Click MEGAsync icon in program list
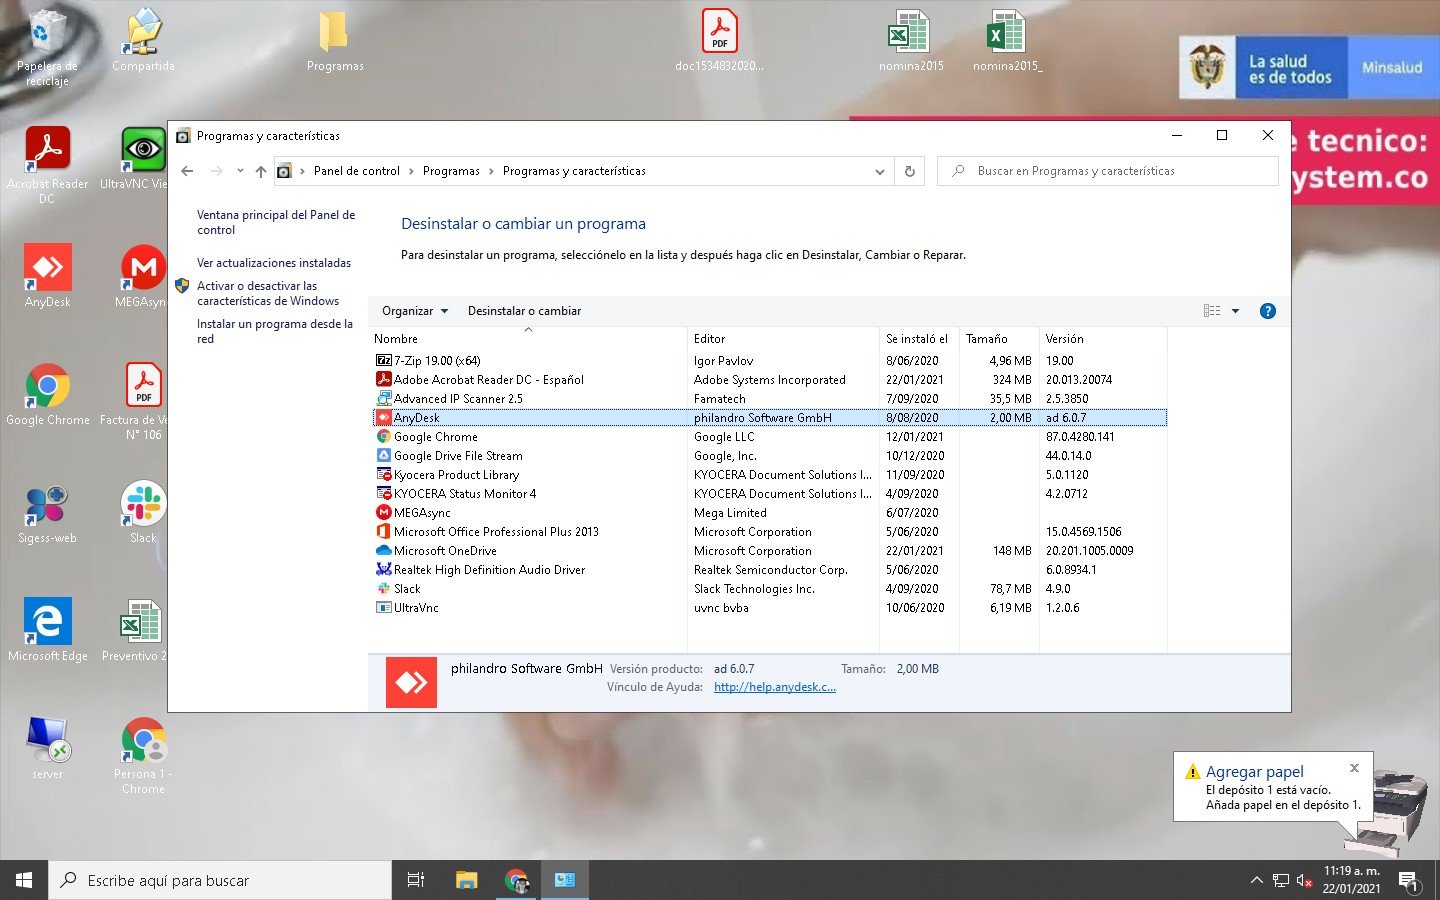1440x900 pixels. pyautogui.click(x=383, y=513)
